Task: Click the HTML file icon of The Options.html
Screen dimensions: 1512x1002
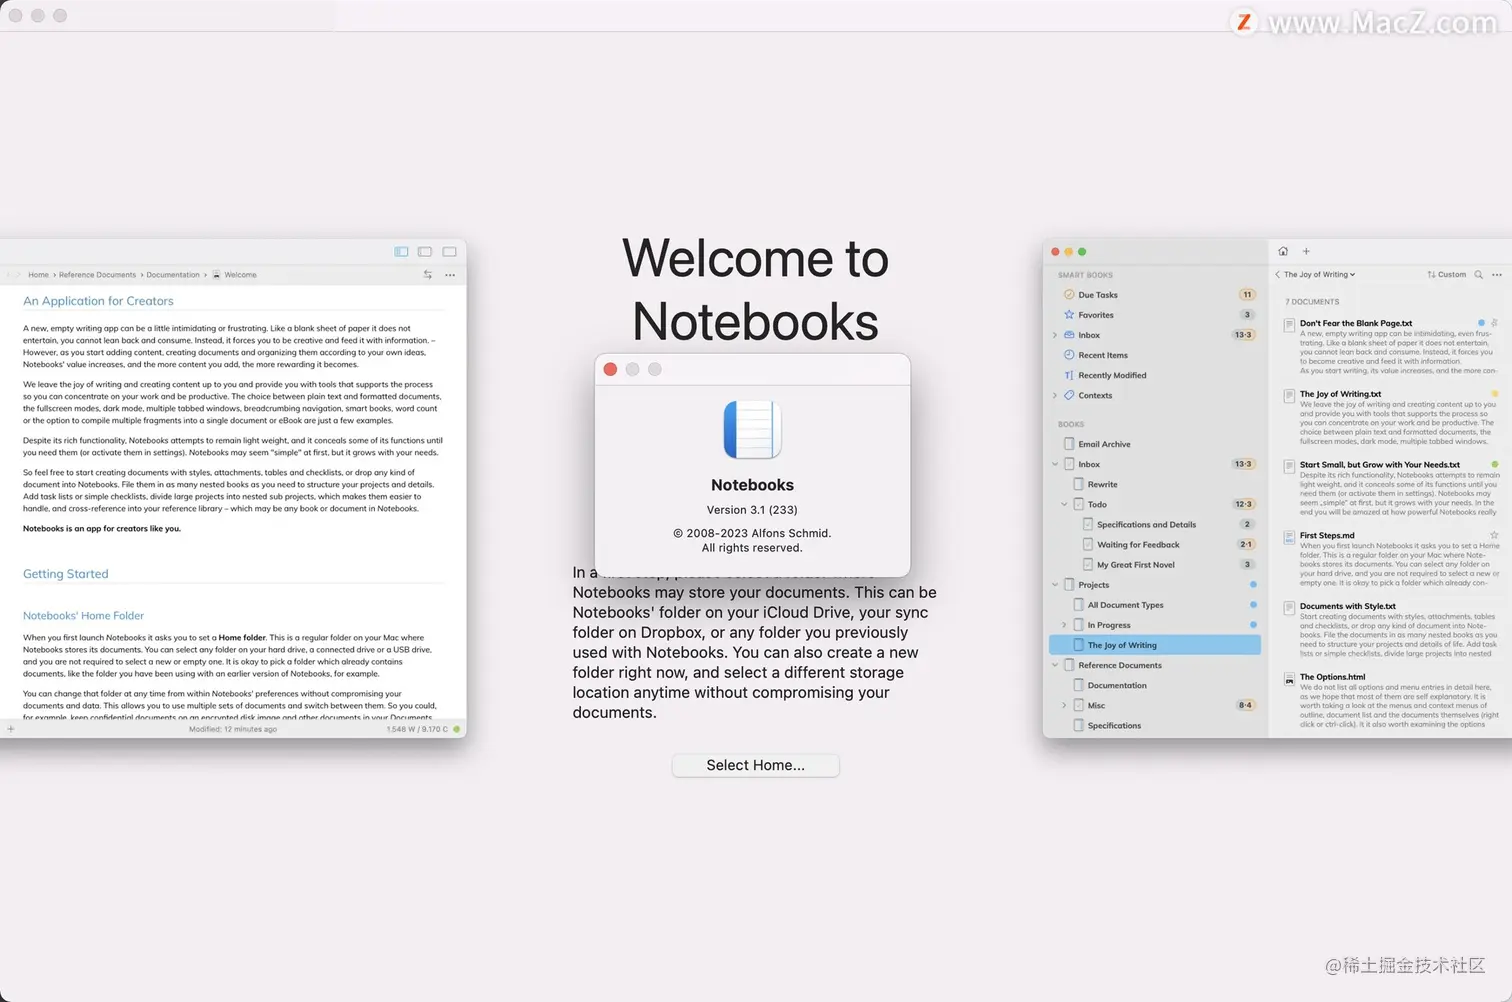Action: click(x=1289, y=679)
